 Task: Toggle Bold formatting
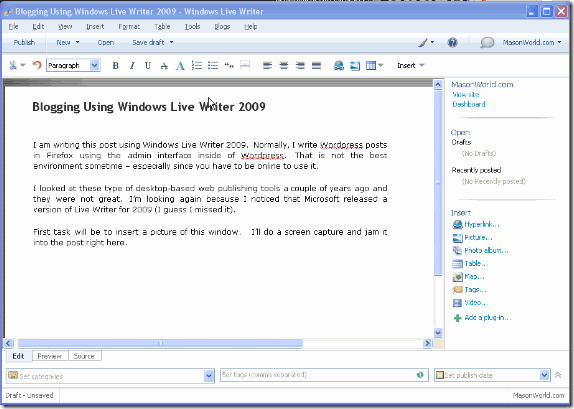(116, 66)
